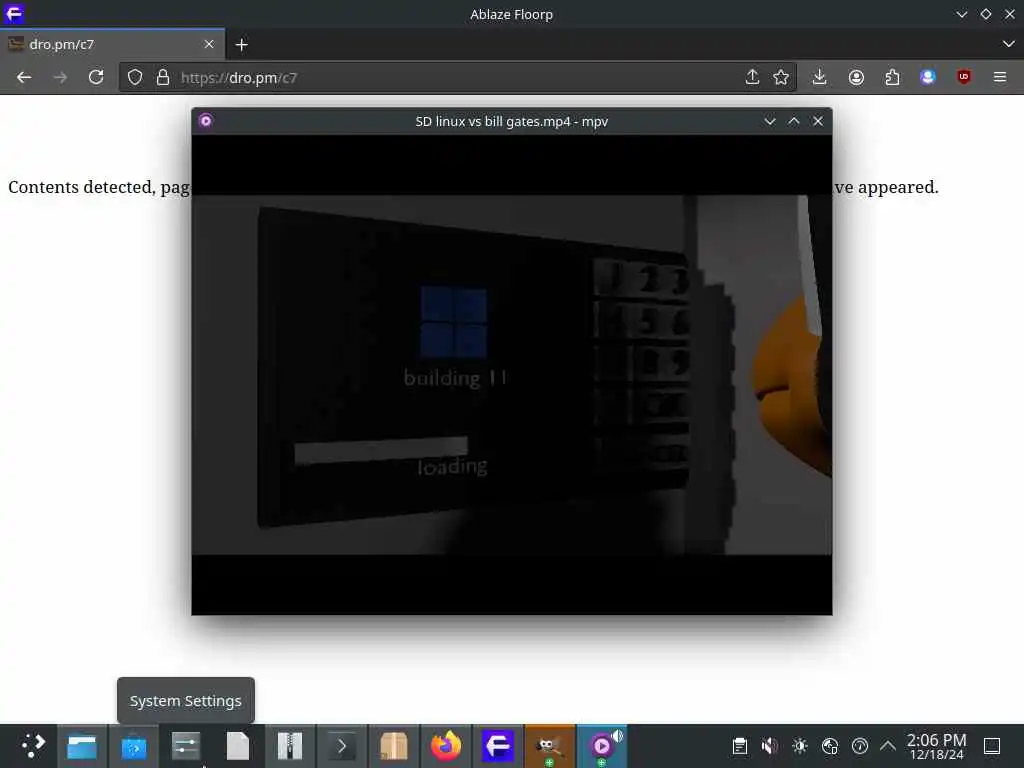The image size is (1024, 768).
Task: Close the dro.pm/c7 tab
Action: tap(209, 44)
